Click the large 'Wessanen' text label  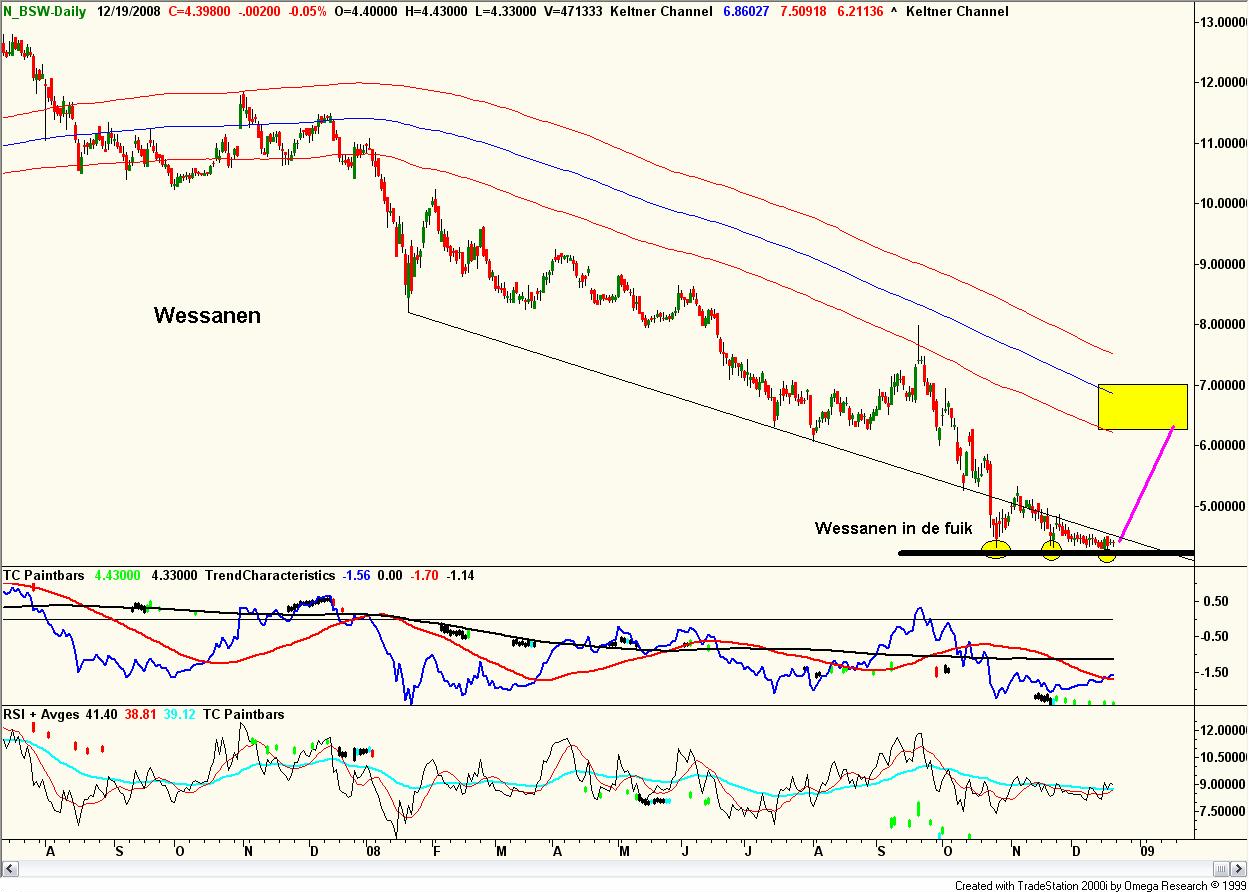207,315
